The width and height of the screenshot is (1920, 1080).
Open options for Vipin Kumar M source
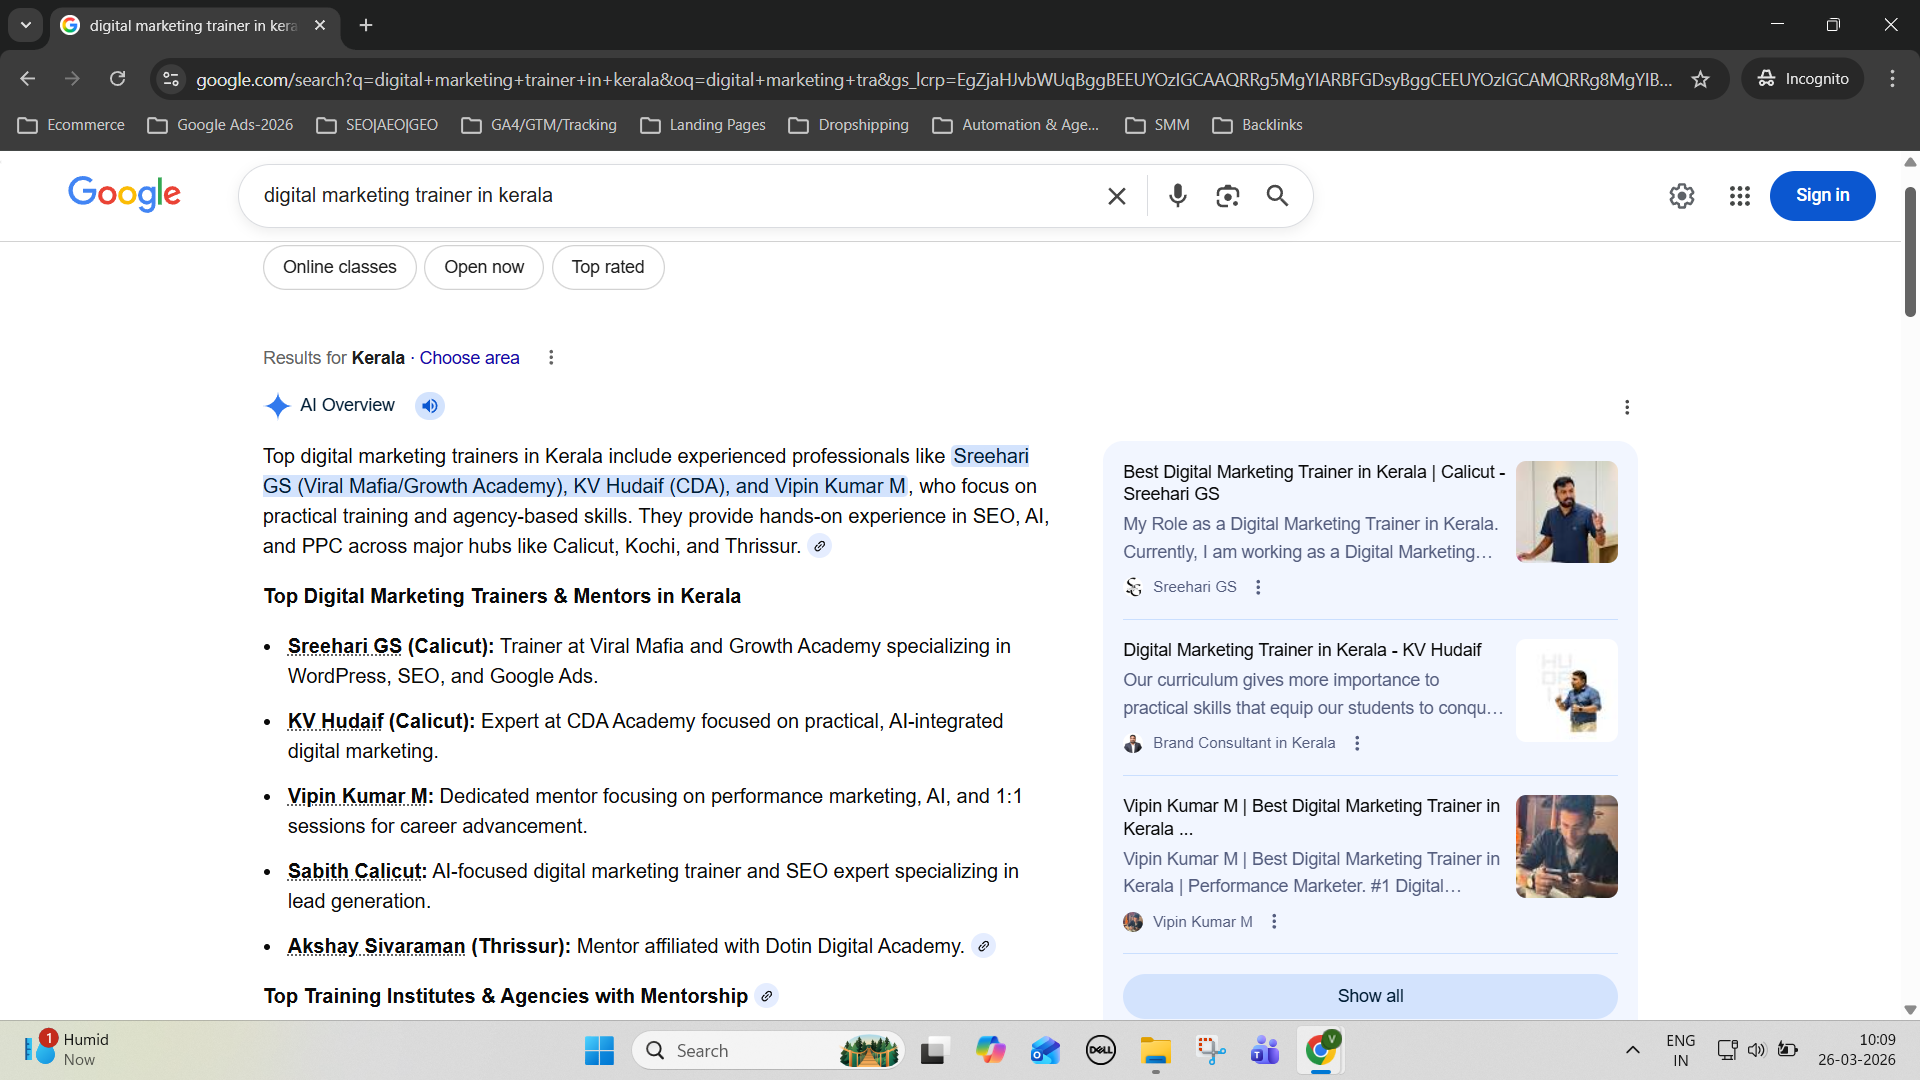[1274, 922]
